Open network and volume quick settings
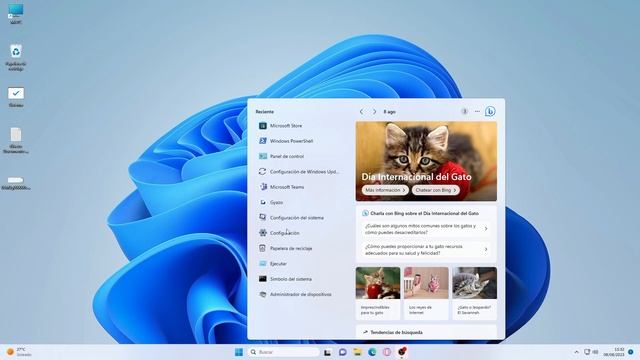Screen dimensions: 640x360 [591, 352]
